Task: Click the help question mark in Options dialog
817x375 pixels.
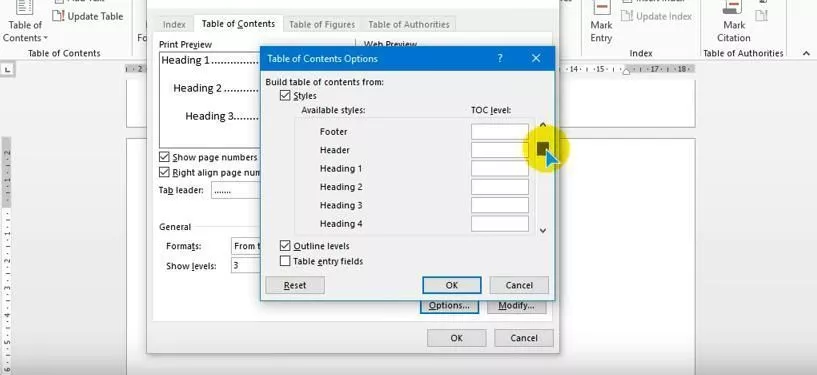Action: click(500, 58)
